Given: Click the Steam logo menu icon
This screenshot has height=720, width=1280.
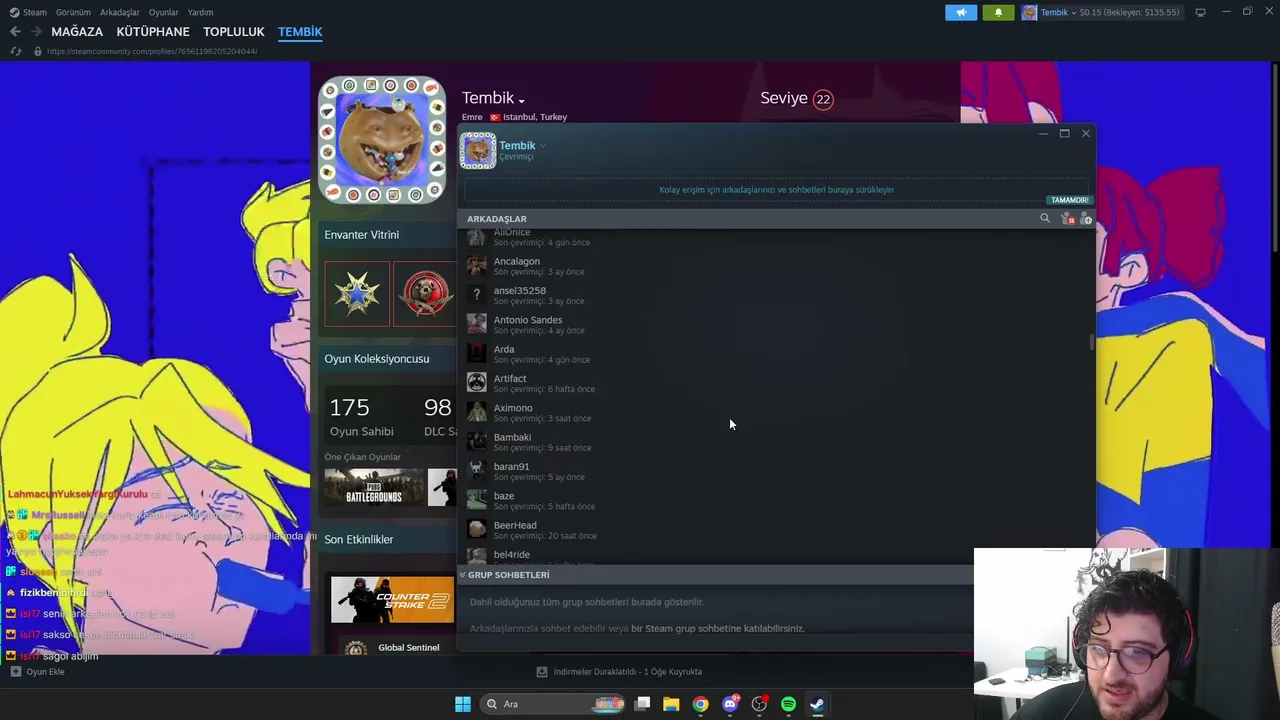Looking at the screenshot, I should coord(14,12).
